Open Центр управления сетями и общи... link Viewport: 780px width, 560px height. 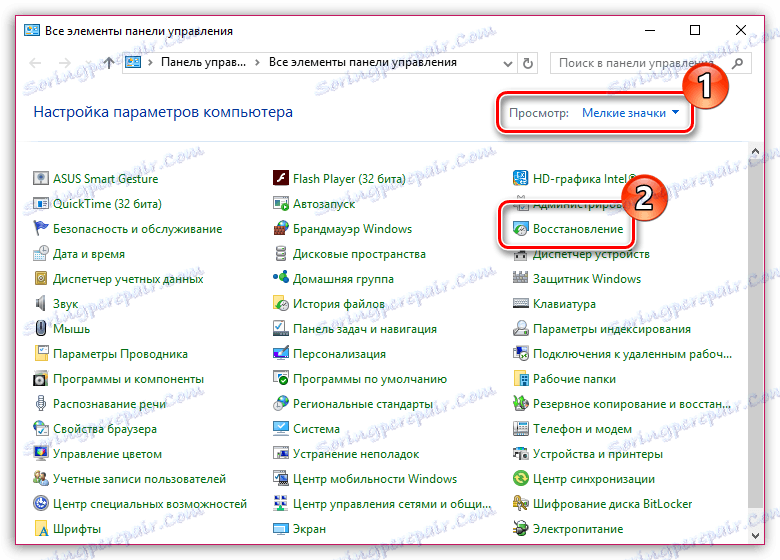click(x=392, y=504)
